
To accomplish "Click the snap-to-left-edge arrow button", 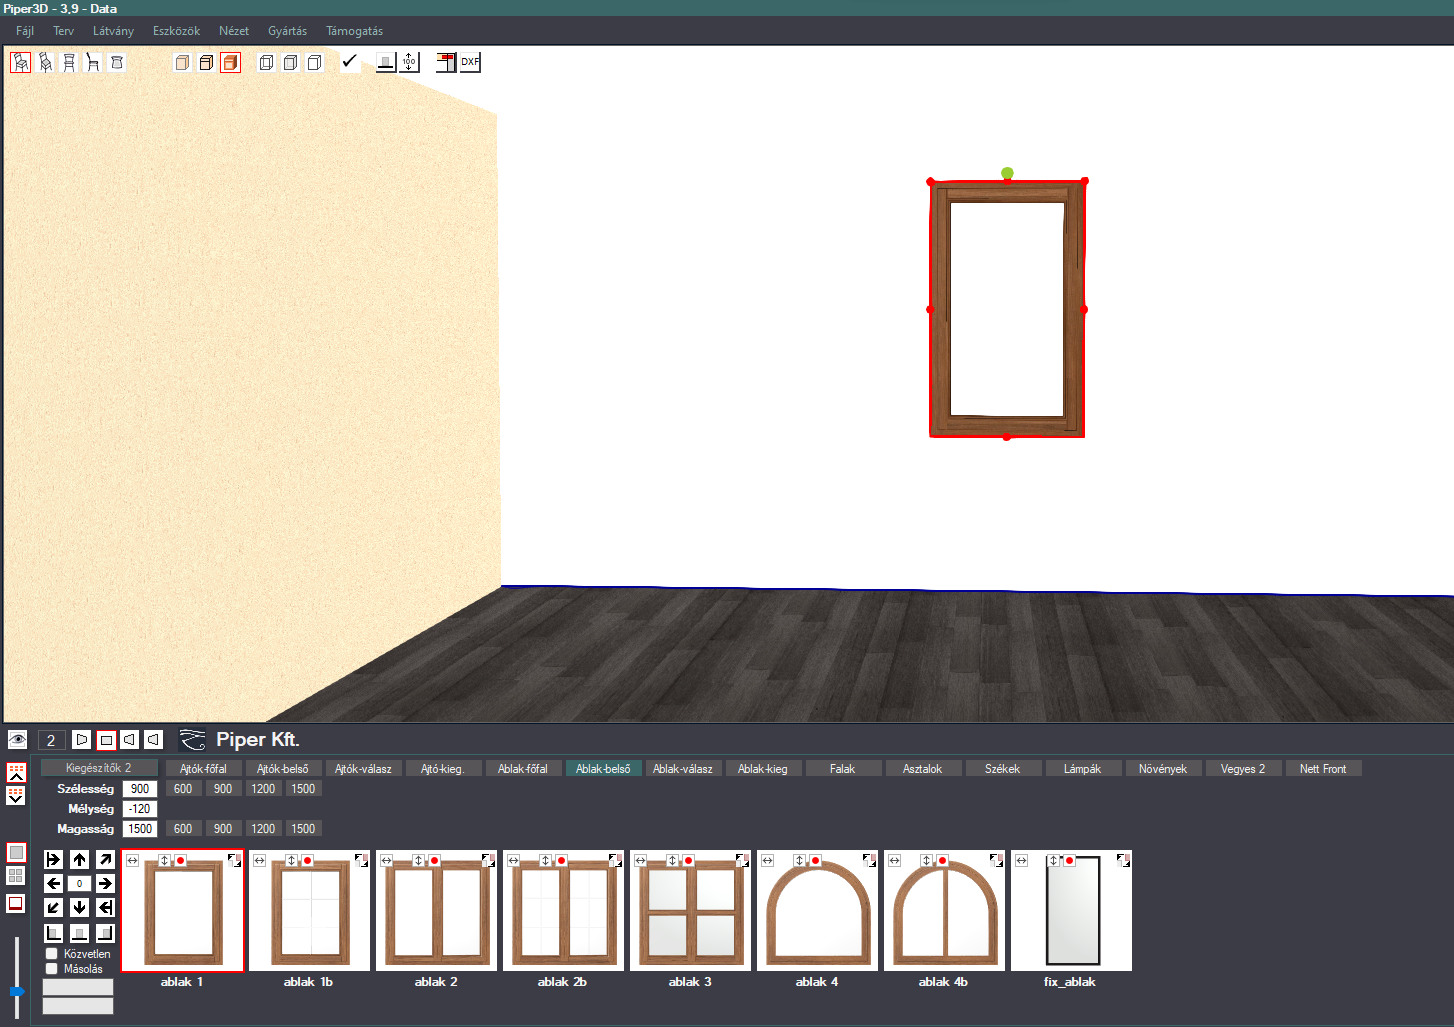I will point(54,859).
